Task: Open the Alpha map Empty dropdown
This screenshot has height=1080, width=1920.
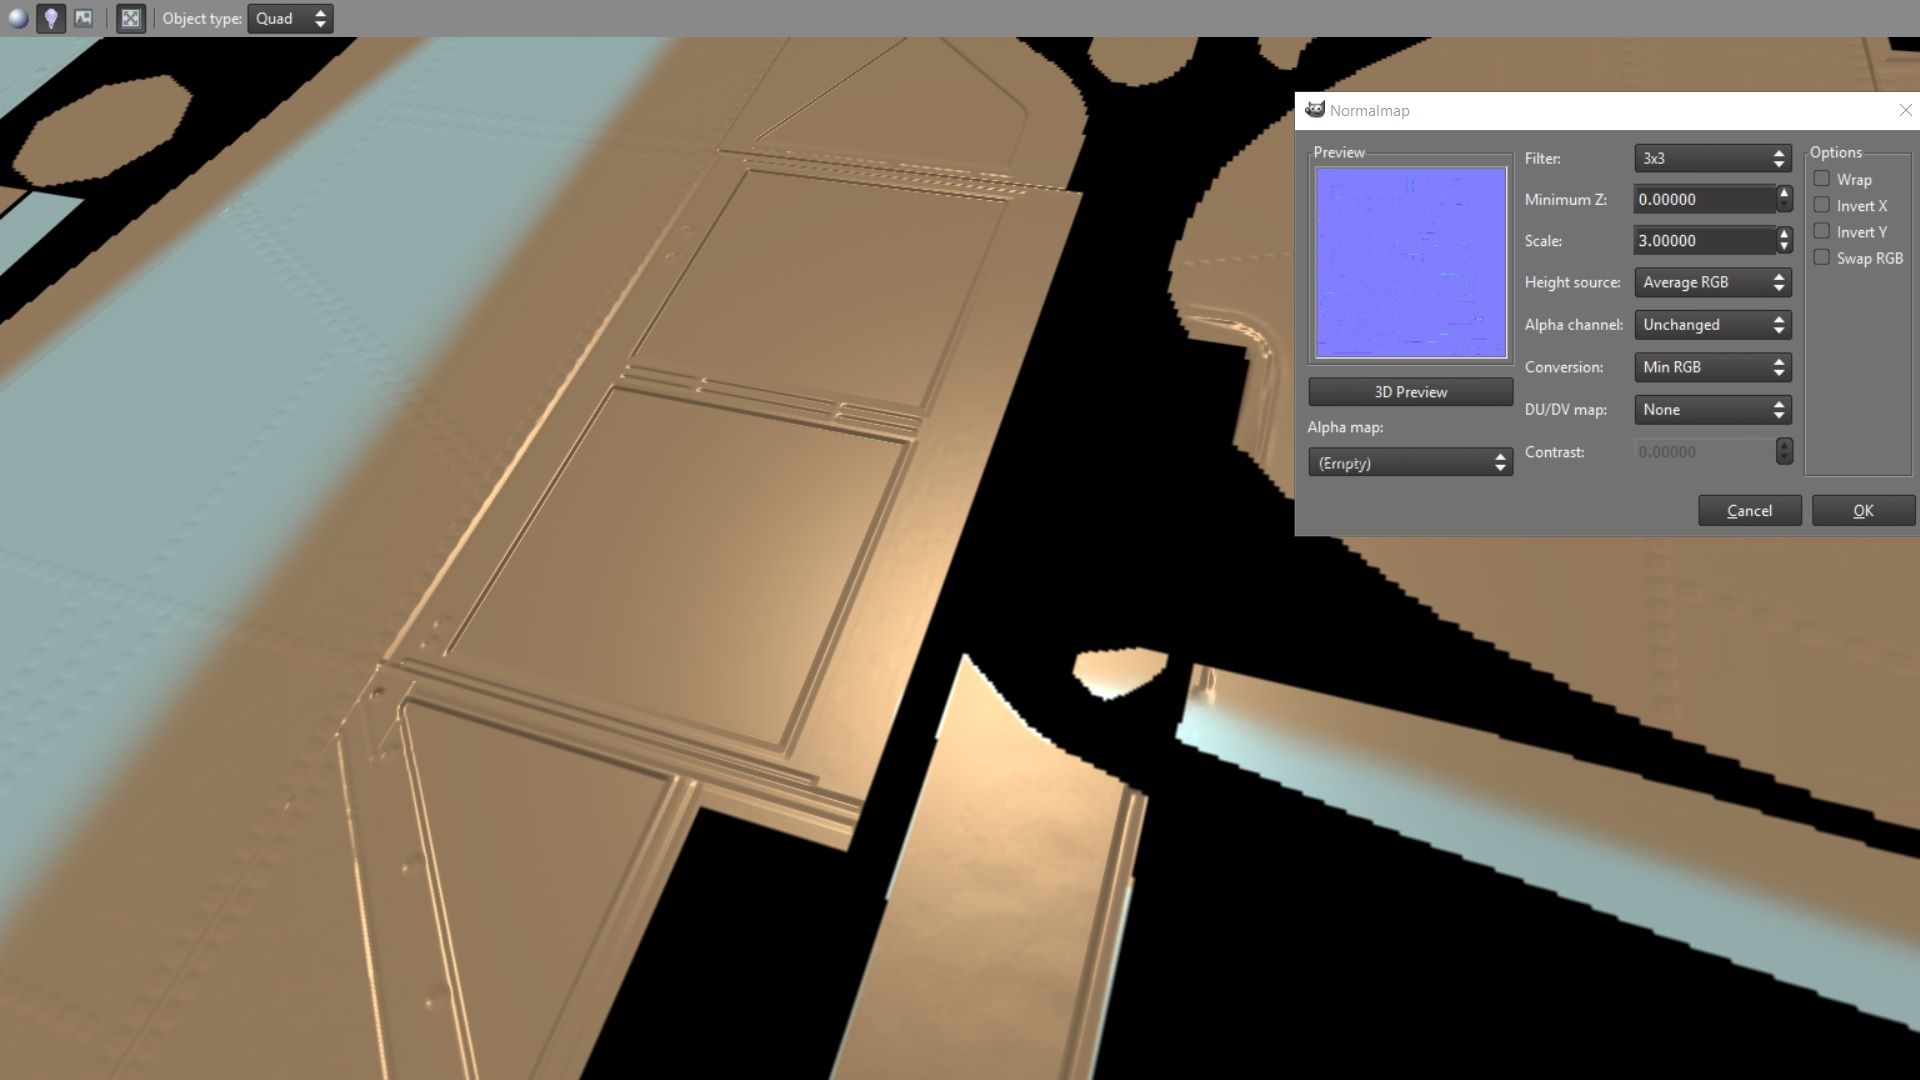Action: [x=1410, y=463]
